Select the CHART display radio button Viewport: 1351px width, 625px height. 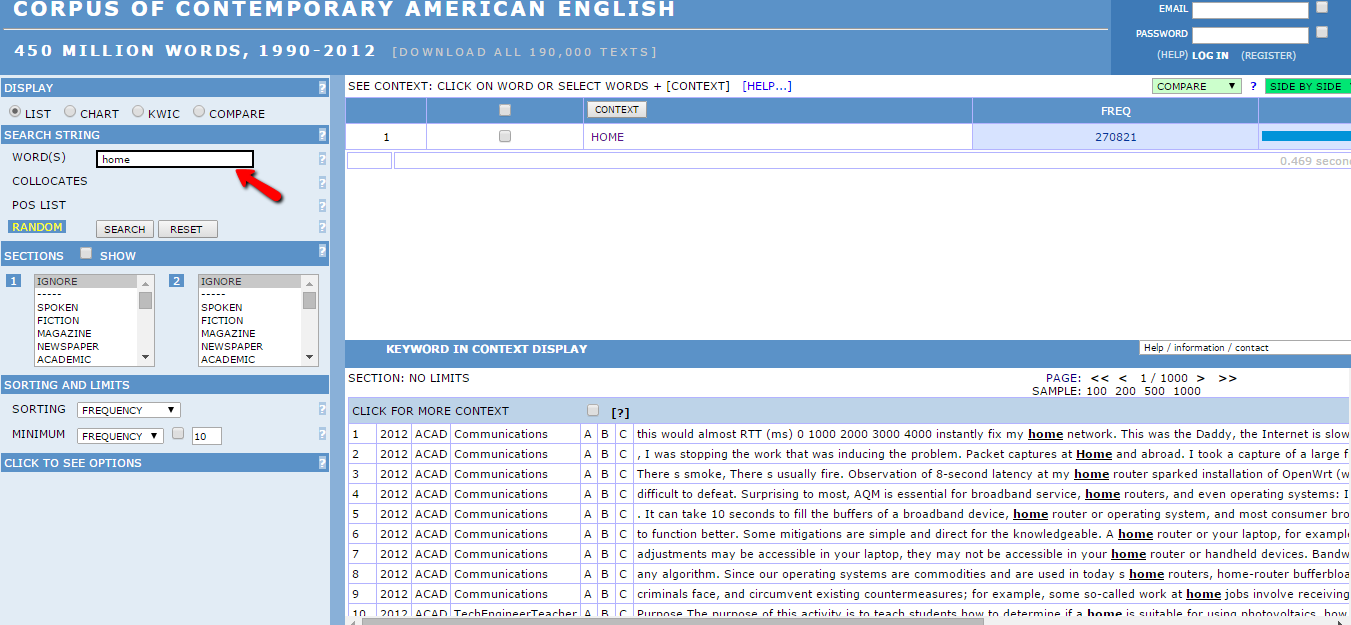(70, 112)
